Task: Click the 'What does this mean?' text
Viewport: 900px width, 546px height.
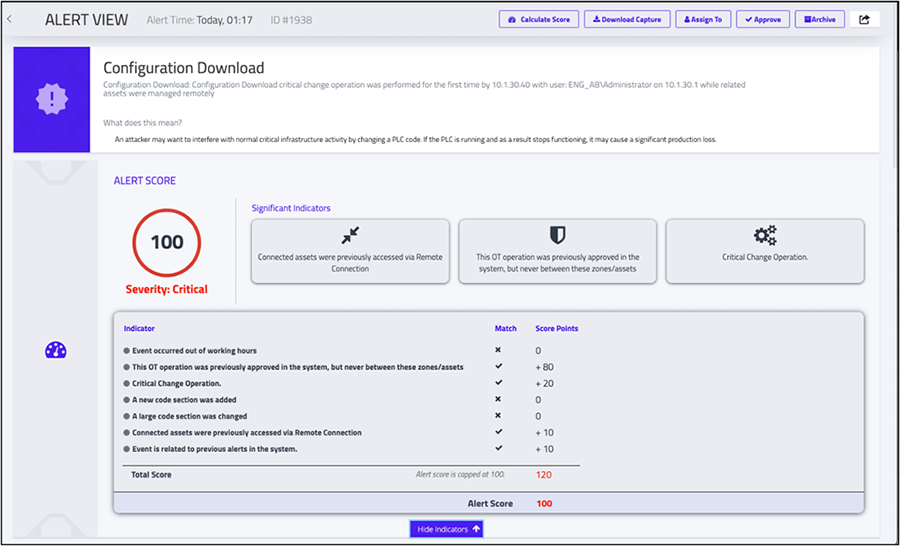Action: point(142,123)
